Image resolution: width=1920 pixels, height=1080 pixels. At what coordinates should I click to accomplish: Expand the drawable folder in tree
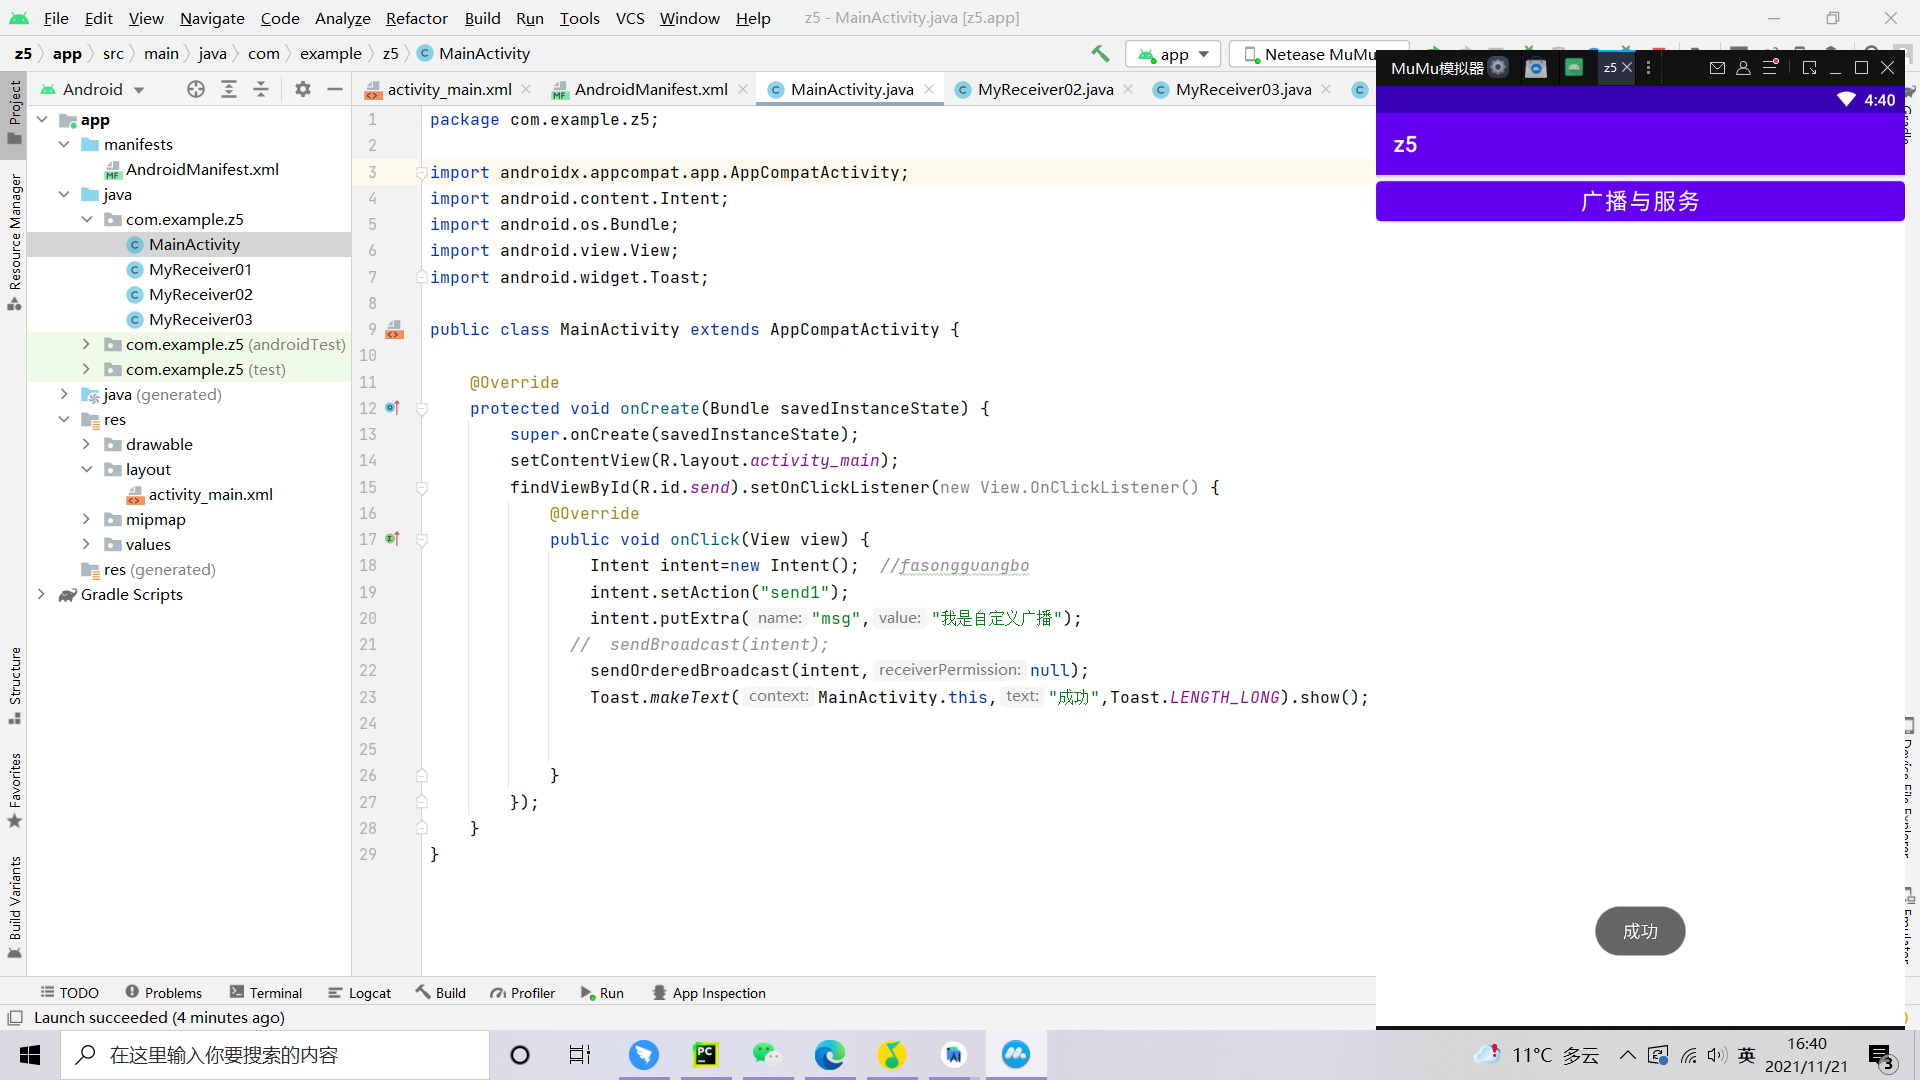[x=86, y=444]
